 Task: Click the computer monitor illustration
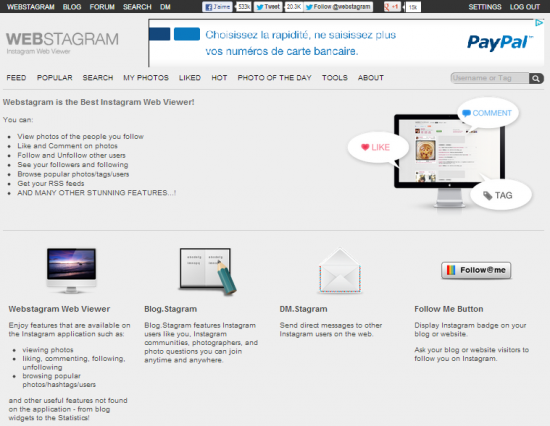(x=449, y=161)
